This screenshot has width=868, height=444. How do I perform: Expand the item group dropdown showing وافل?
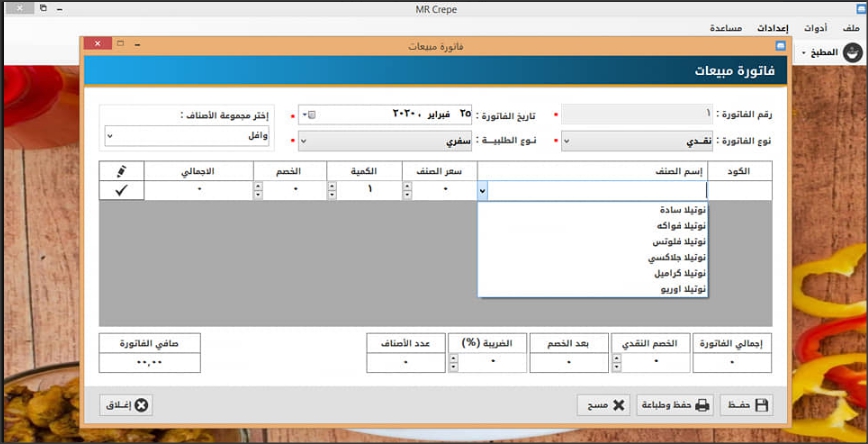(x=109, y=135)
